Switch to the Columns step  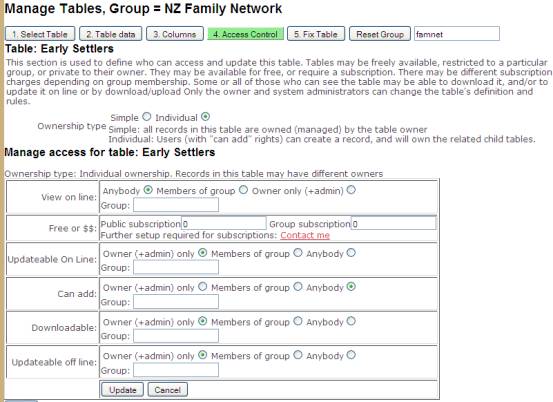pos(175,34)
